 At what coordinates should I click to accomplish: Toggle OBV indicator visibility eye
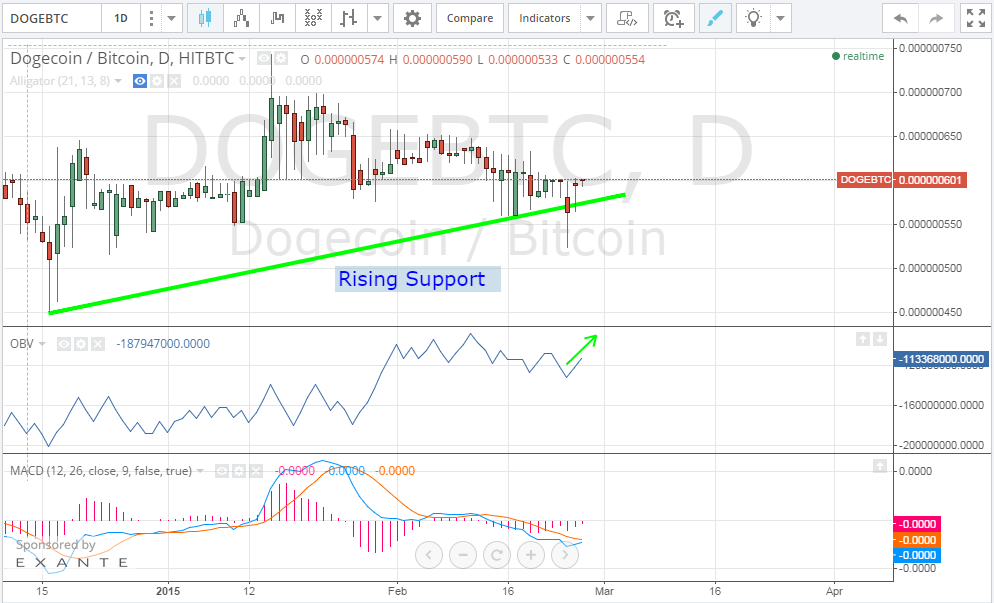click(63, 344)
